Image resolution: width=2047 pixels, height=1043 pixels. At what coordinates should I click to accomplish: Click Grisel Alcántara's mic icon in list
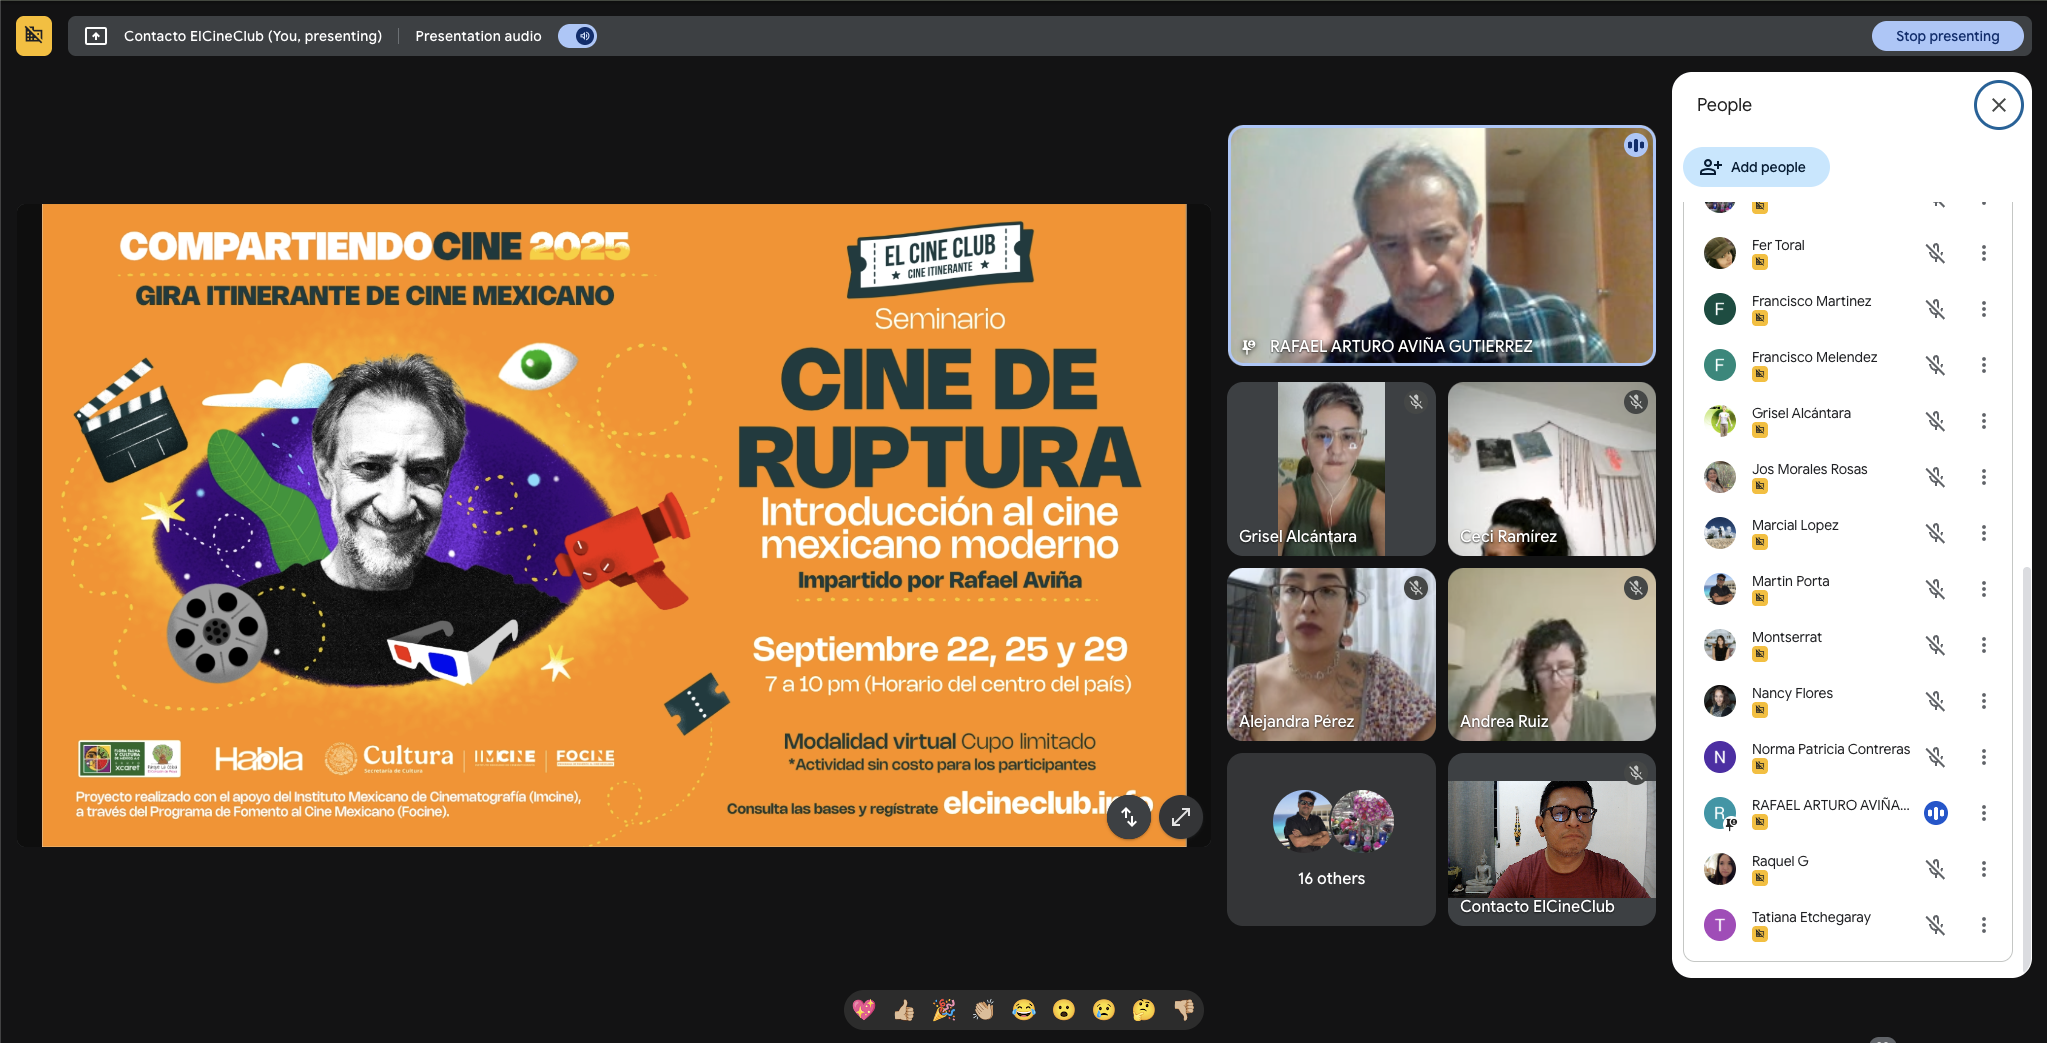pos(1935,421)
